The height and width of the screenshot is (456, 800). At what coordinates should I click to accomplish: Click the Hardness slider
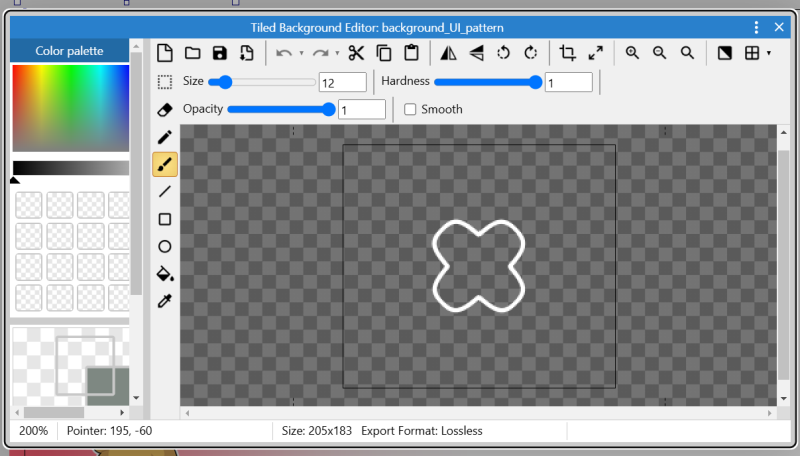(x=488, y=82)
